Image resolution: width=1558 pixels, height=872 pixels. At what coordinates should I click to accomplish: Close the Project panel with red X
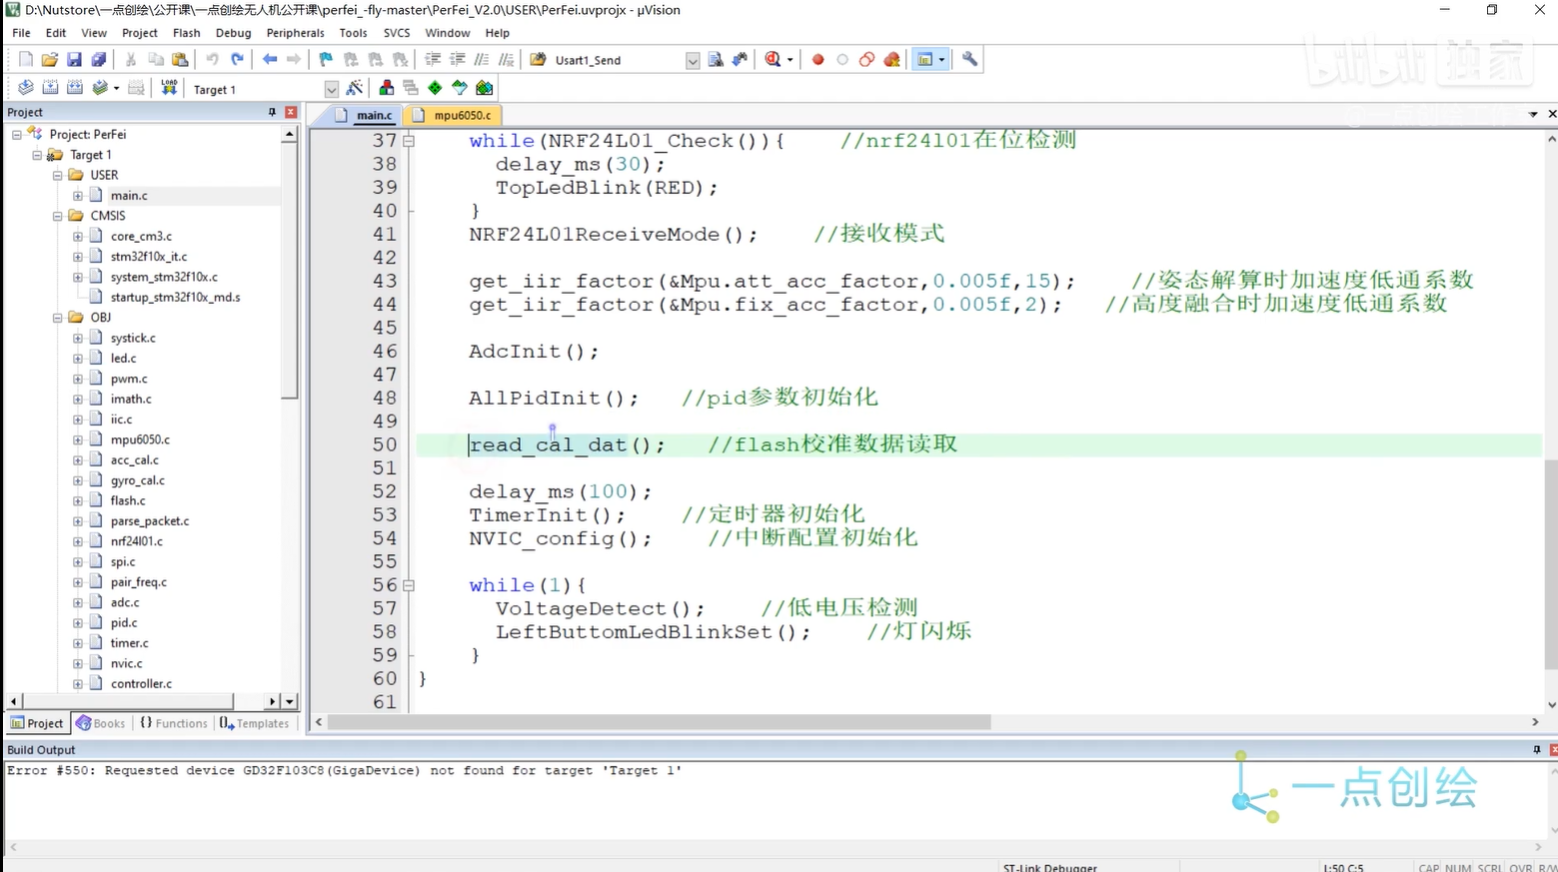tap(290, 112)
